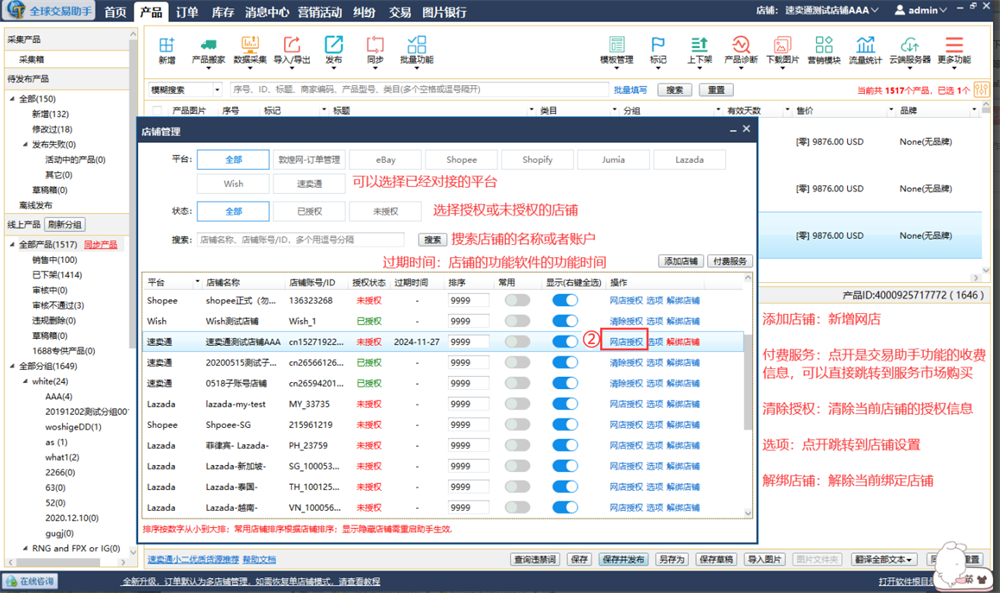
Task: Open the 店铺 selector dropdown in title bar
Action: pyautogui.click(x=874, y=10)
